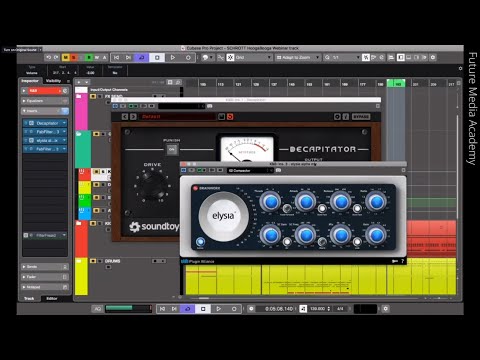Open the elysia insert slot dropdown arrow
Screen dimensions: 480x360
pyautogui.click(x=64, y=140)
